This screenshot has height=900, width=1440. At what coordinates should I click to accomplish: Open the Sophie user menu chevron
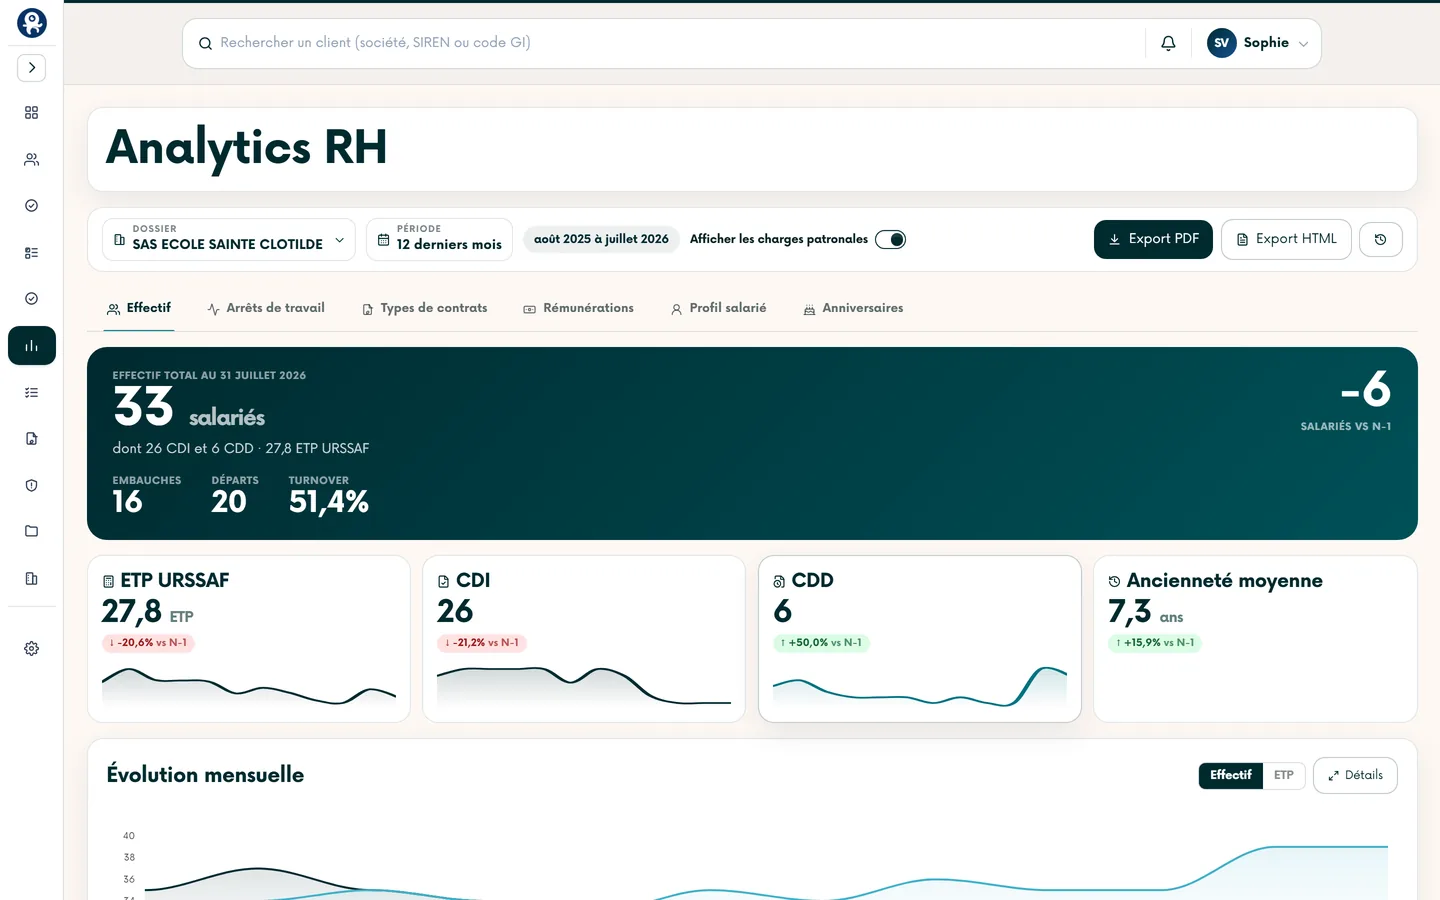click(x=1303, y=44)
